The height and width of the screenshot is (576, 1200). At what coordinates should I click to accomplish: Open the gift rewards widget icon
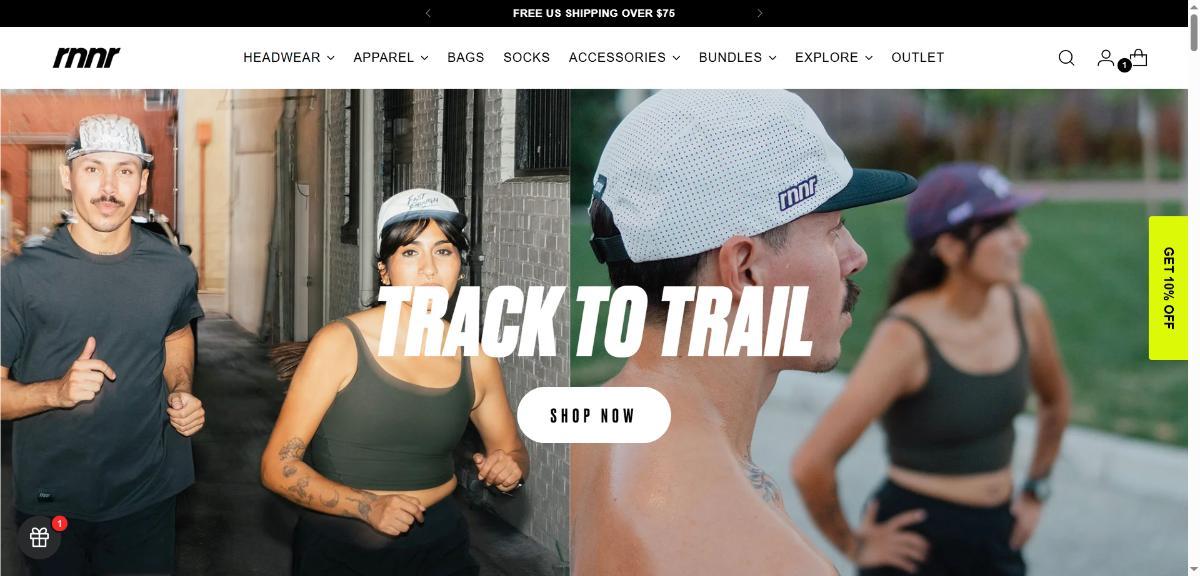pyautogui.click(x=39, y=537)
